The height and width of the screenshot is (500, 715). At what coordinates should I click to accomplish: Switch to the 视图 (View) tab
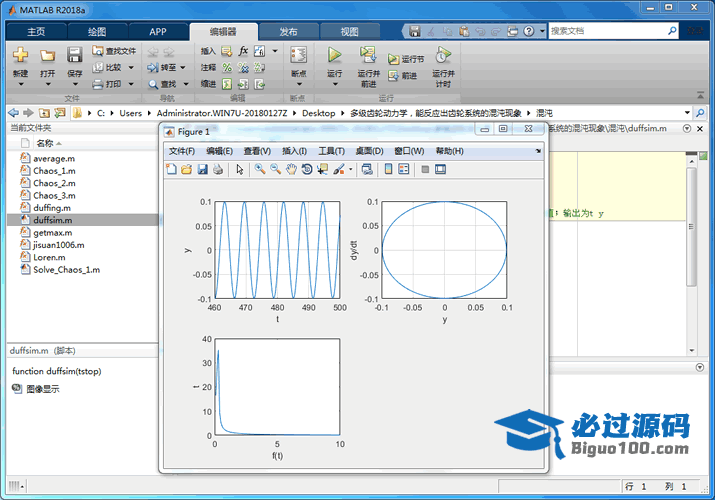click(349, 31)
